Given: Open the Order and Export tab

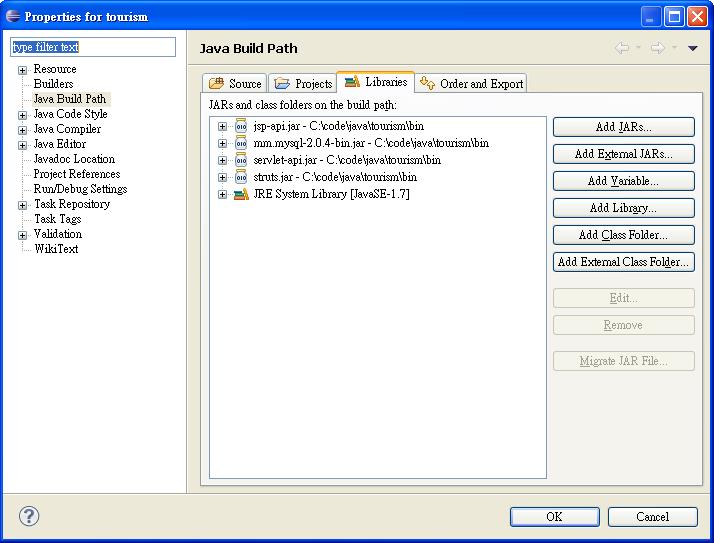Looking at the screenshot, I should pyautogui.click(x=472, y=84).
